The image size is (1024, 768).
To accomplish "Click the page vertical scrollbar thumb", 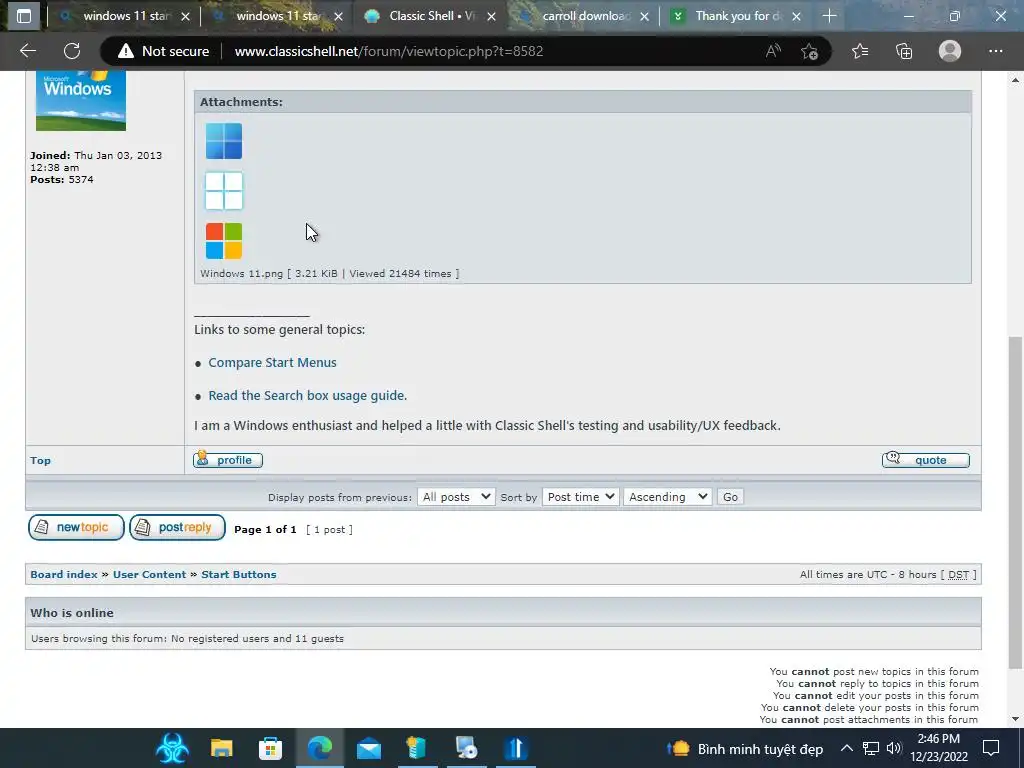I will coord(1015,503).
